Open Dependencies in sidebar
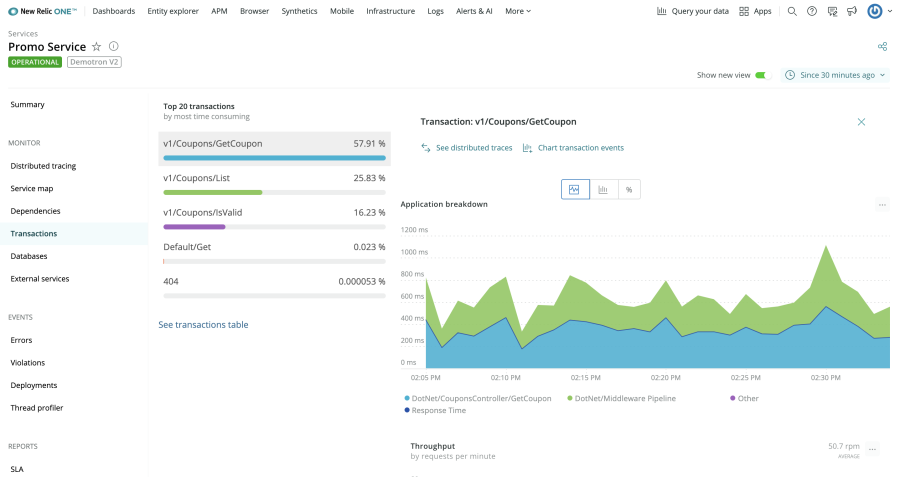 click(35, 211)
